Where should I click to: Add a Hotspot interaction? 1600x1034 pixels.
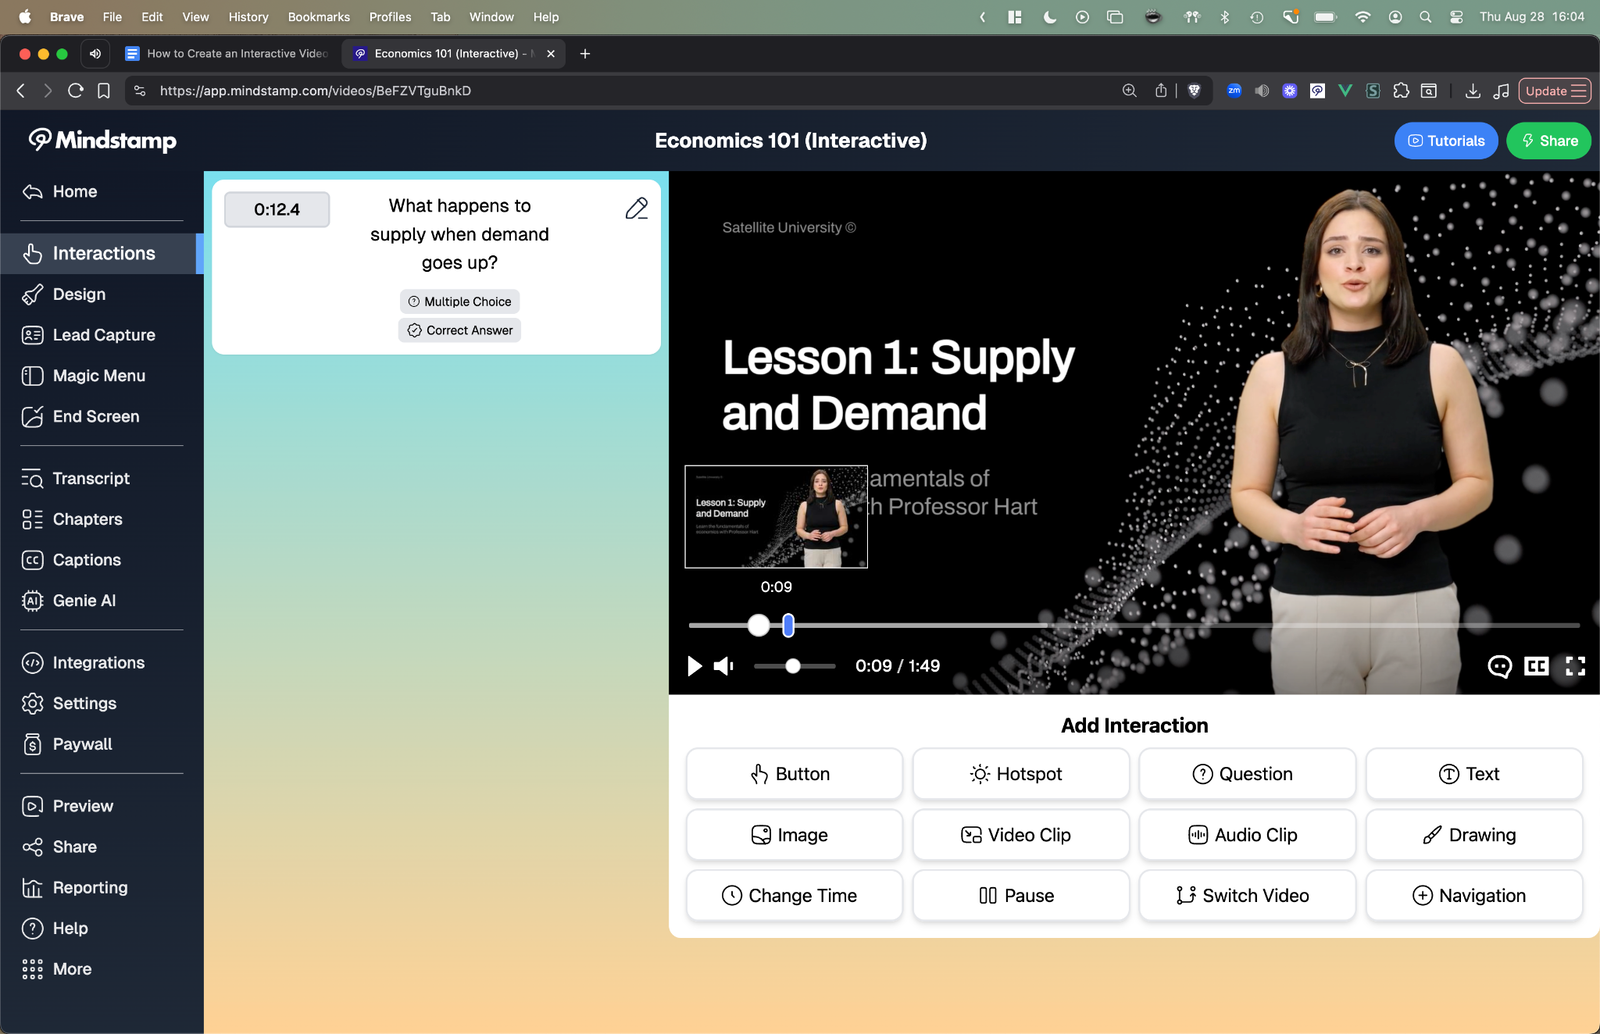(1020, 774)
